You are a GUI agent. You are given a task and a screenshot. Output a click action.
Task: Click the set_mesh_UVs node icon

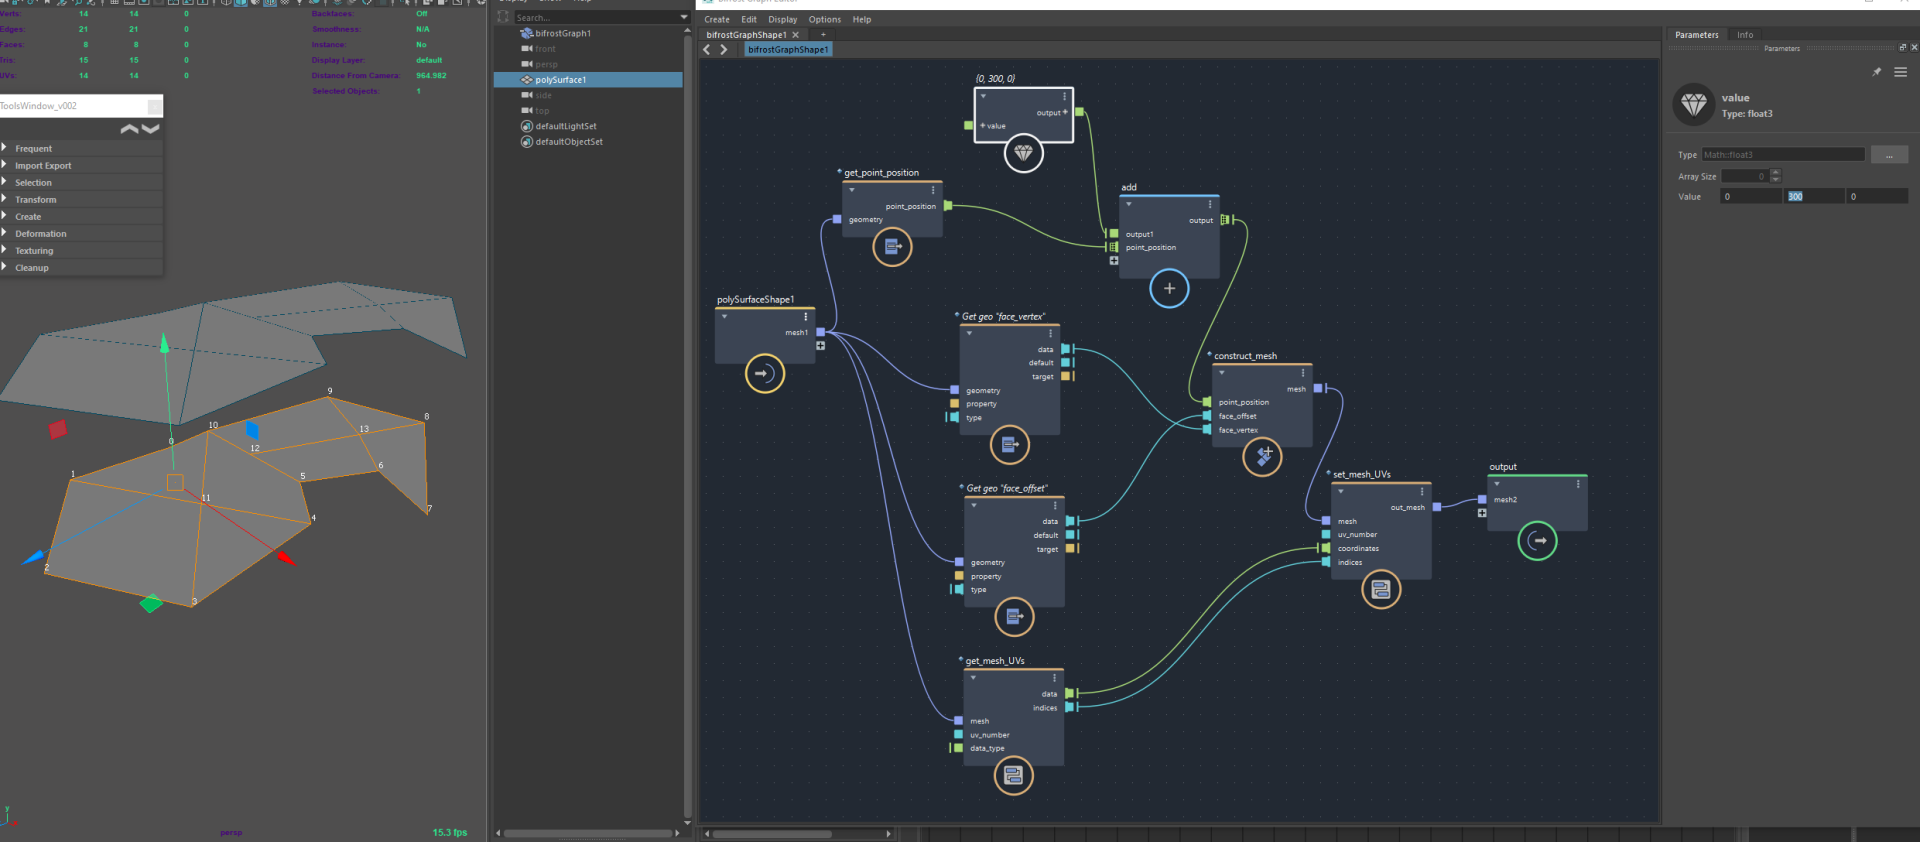pos(1381,590)
